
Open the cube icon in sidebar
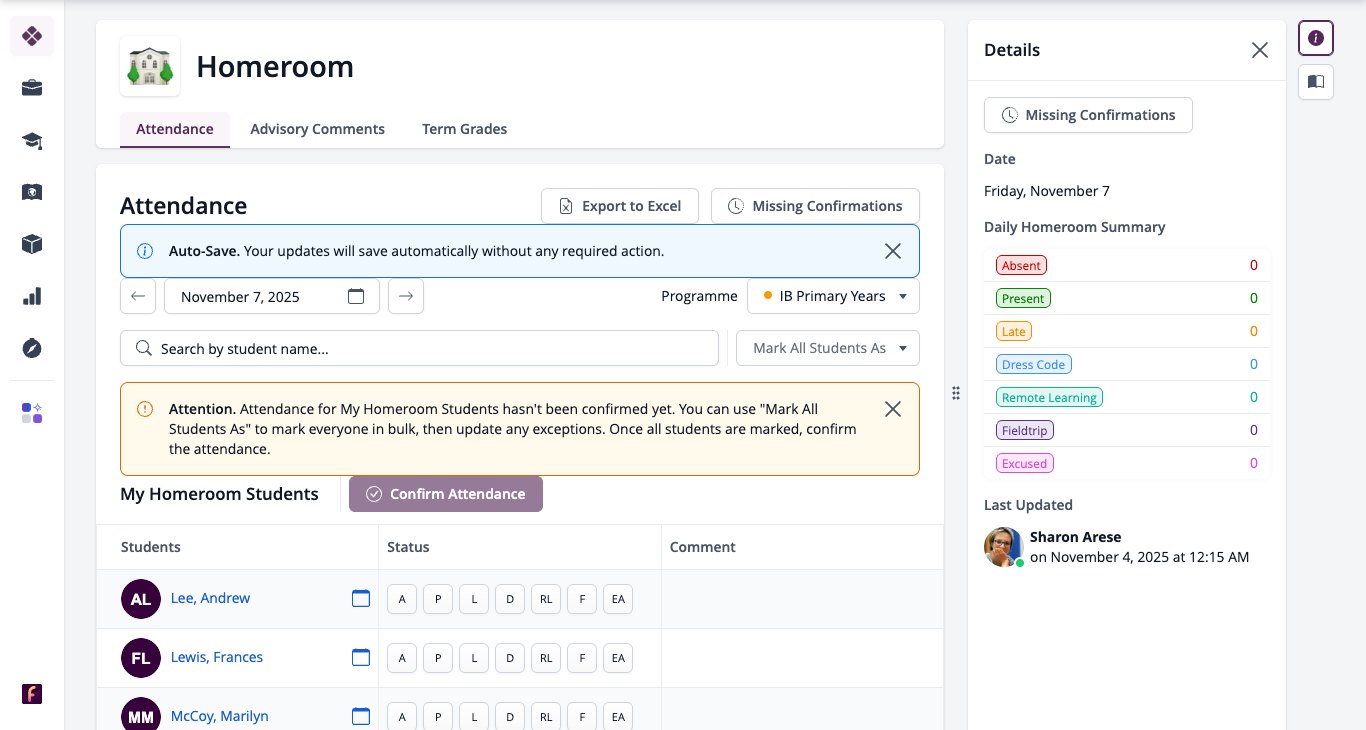(x=32, y=244)
